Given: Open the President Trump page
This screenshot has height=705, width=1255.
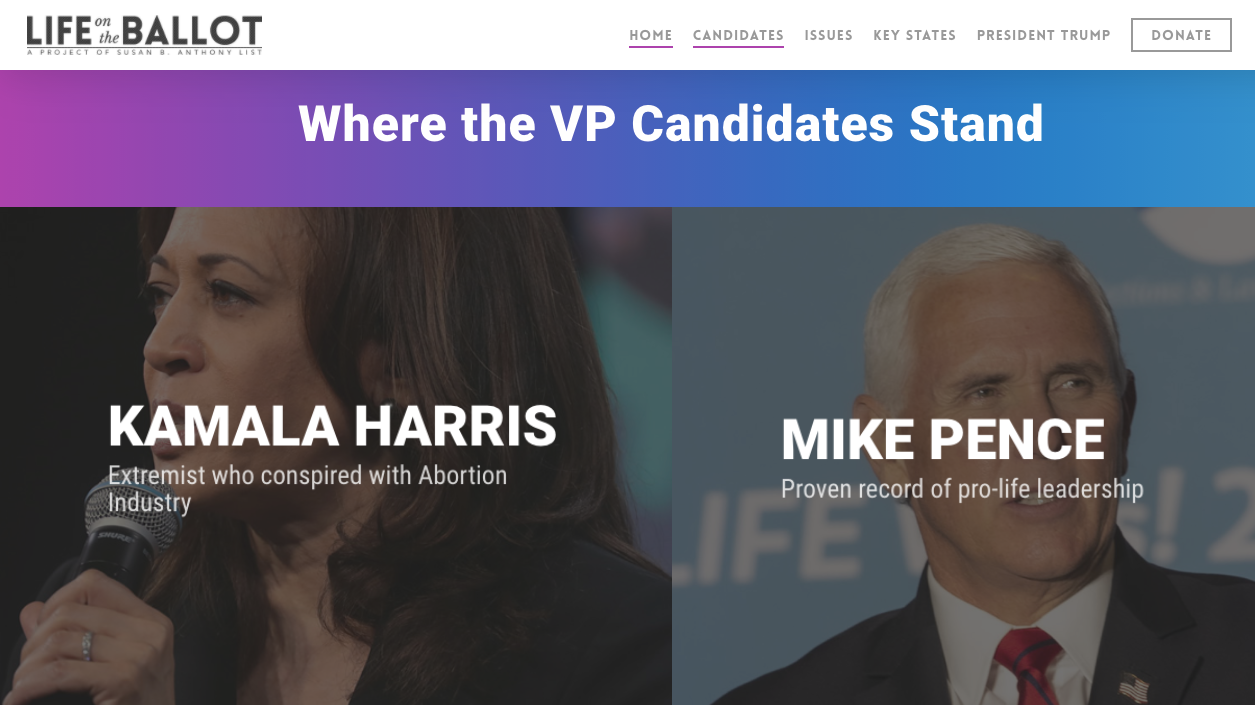Looking at the screenshot, I should [x=1043, y=36].
